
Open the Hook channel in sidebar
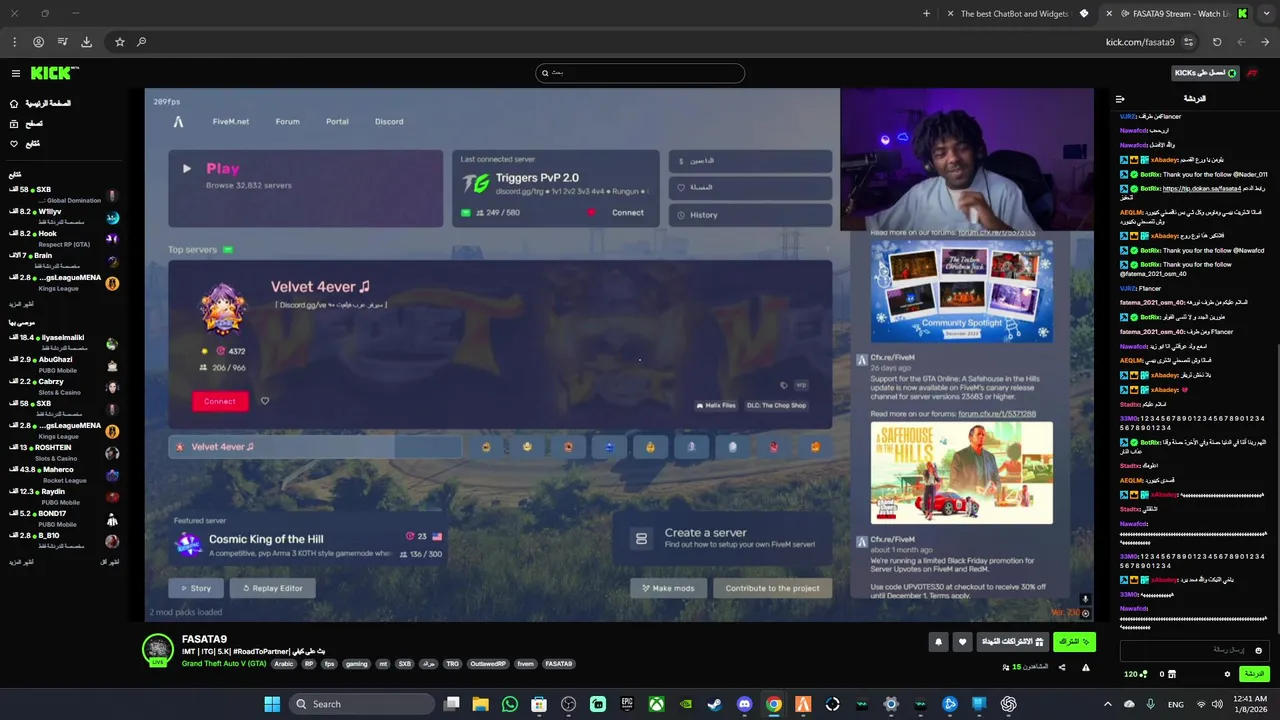62,238
